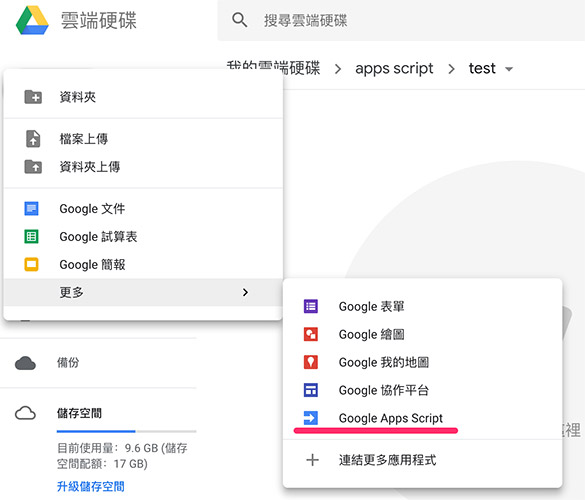Select Google 表單 in the submenu

click(x=422, y=306)
